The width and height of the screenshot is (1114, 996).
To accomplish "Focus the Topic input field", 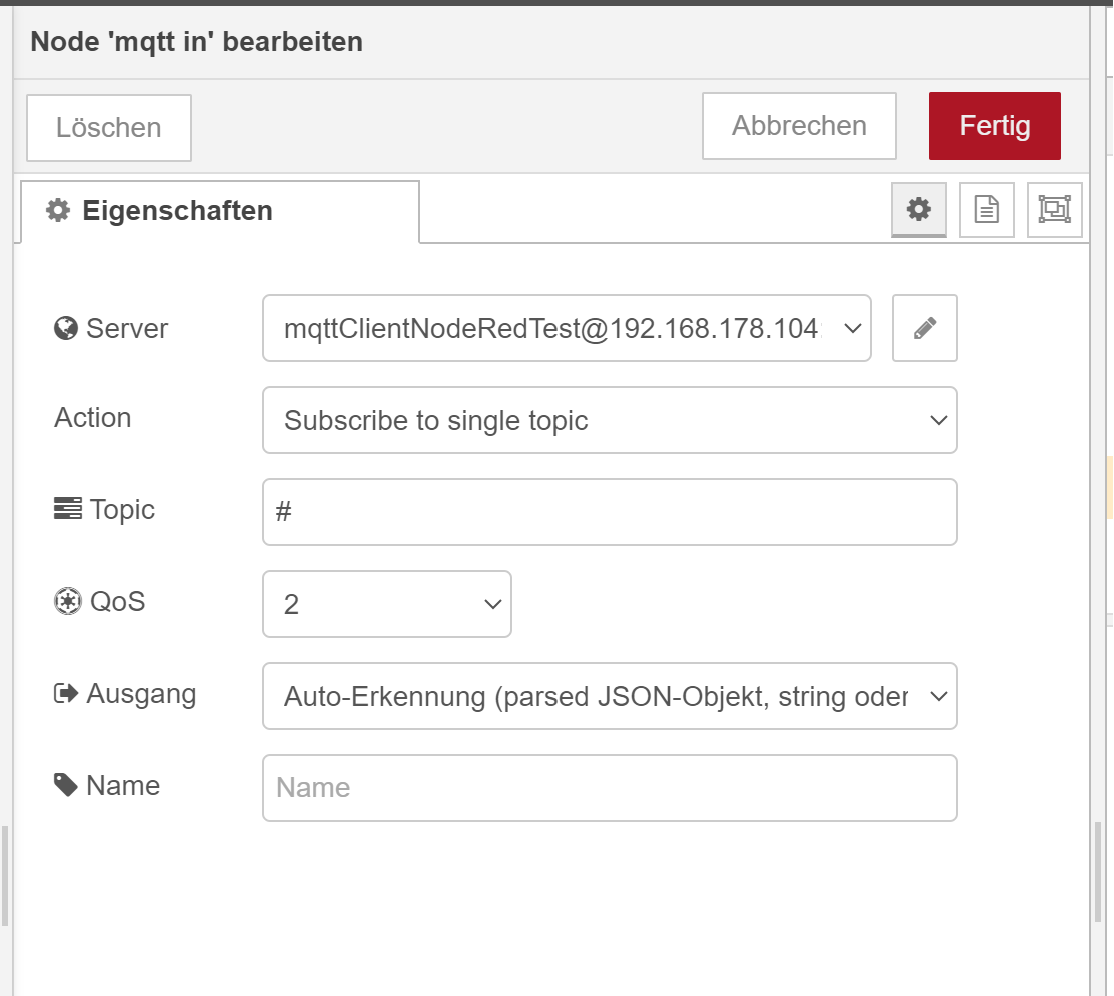I will pyautogui.click(x=609, y=512).
